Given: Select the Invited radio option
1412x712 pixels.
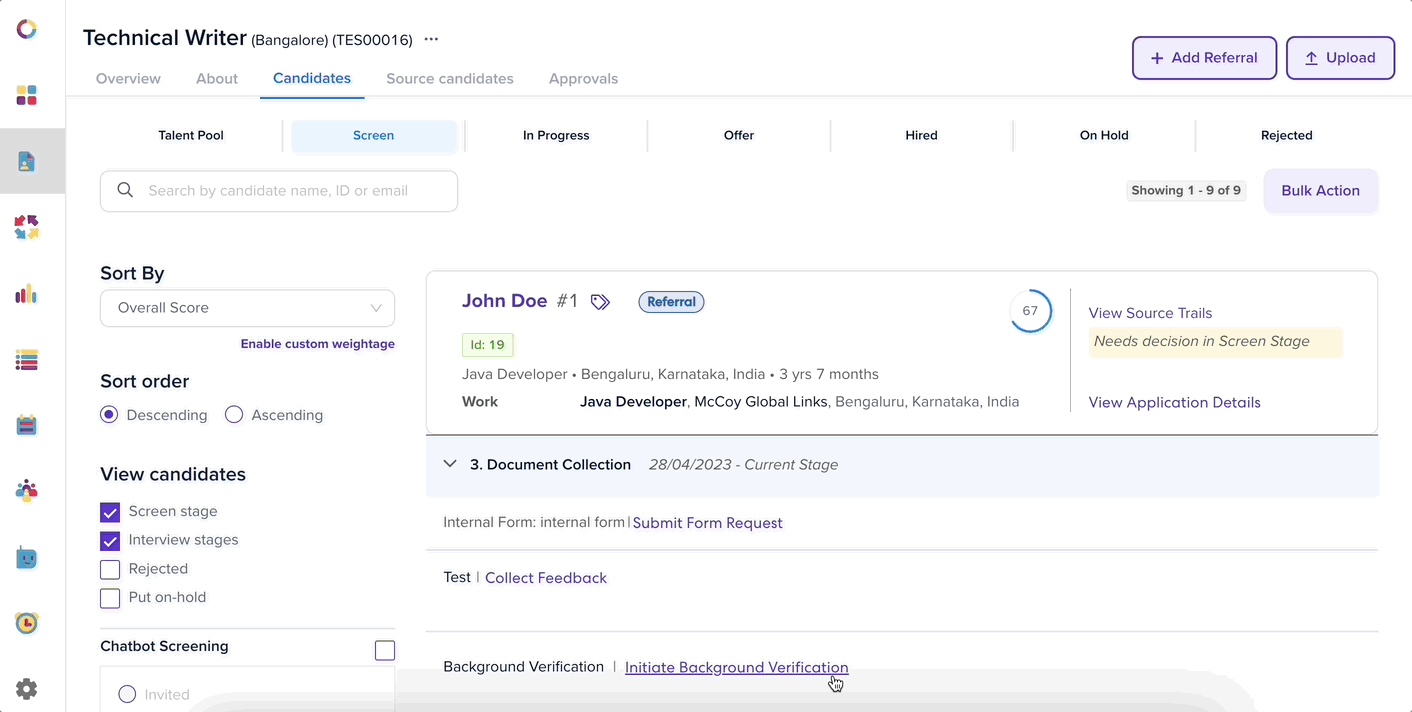Looking at the screenshot, I should click(127, 694).
